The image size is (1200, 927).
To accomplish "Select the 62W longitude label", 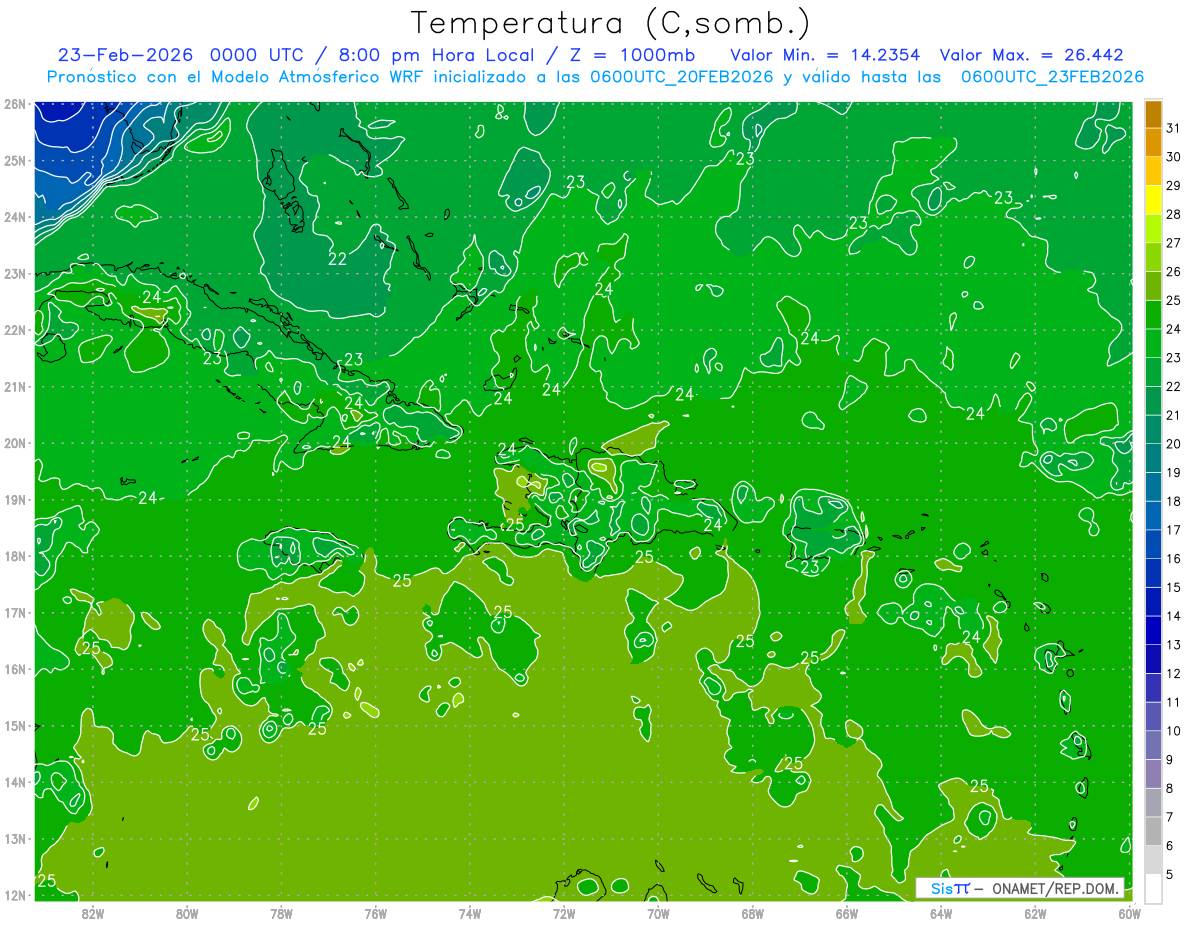I will click(x=1036, y=913).
